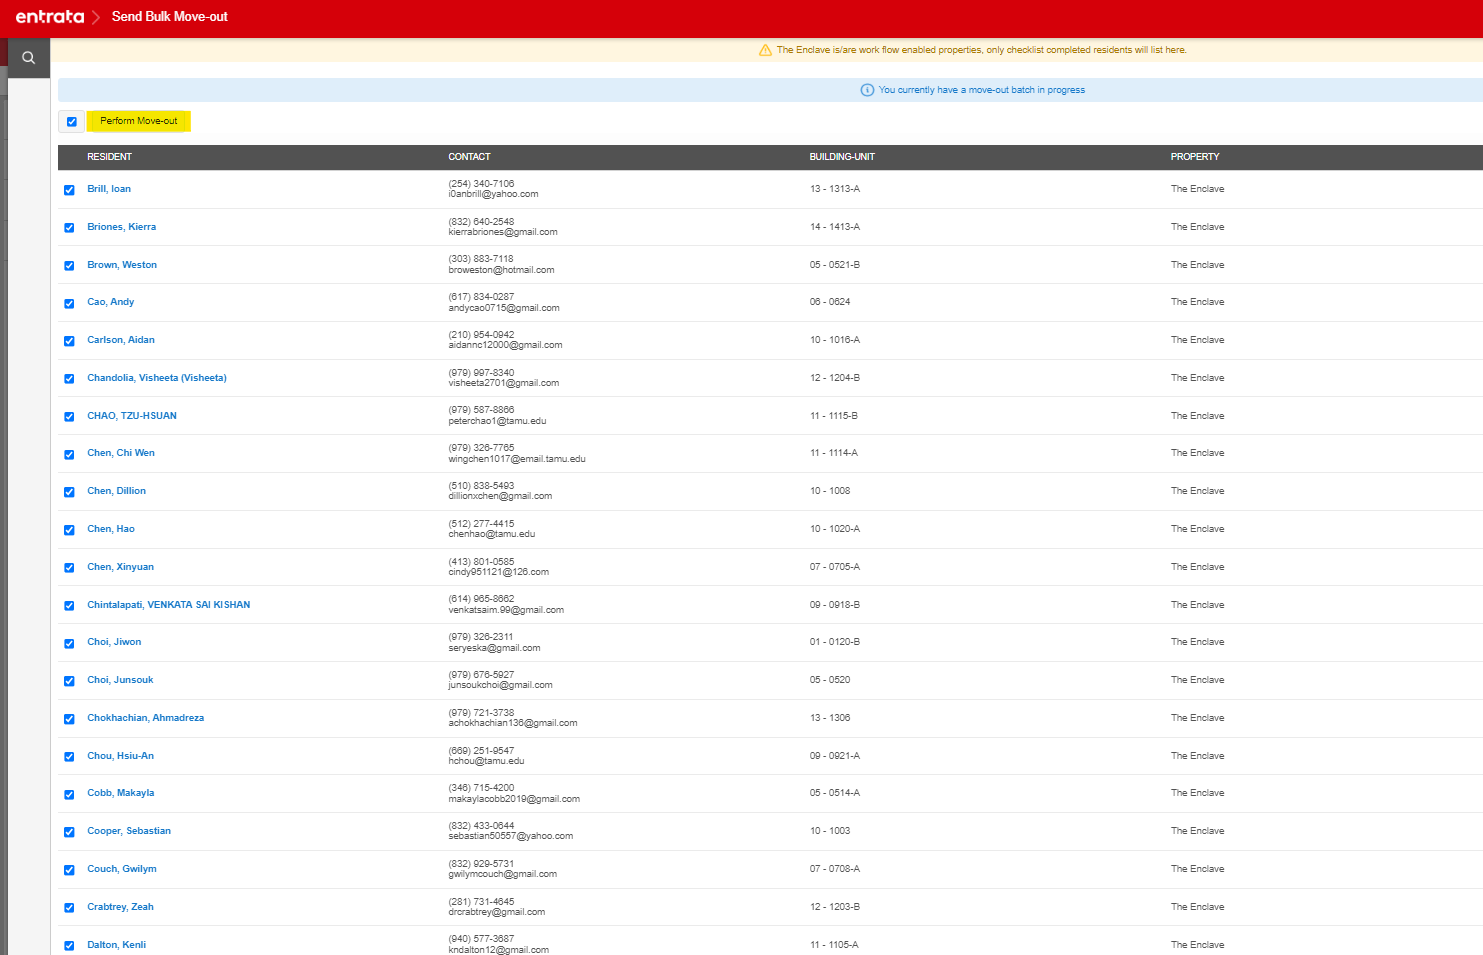
Task: Click the BUILDING-UNIT column header
Action: point(842,157)
